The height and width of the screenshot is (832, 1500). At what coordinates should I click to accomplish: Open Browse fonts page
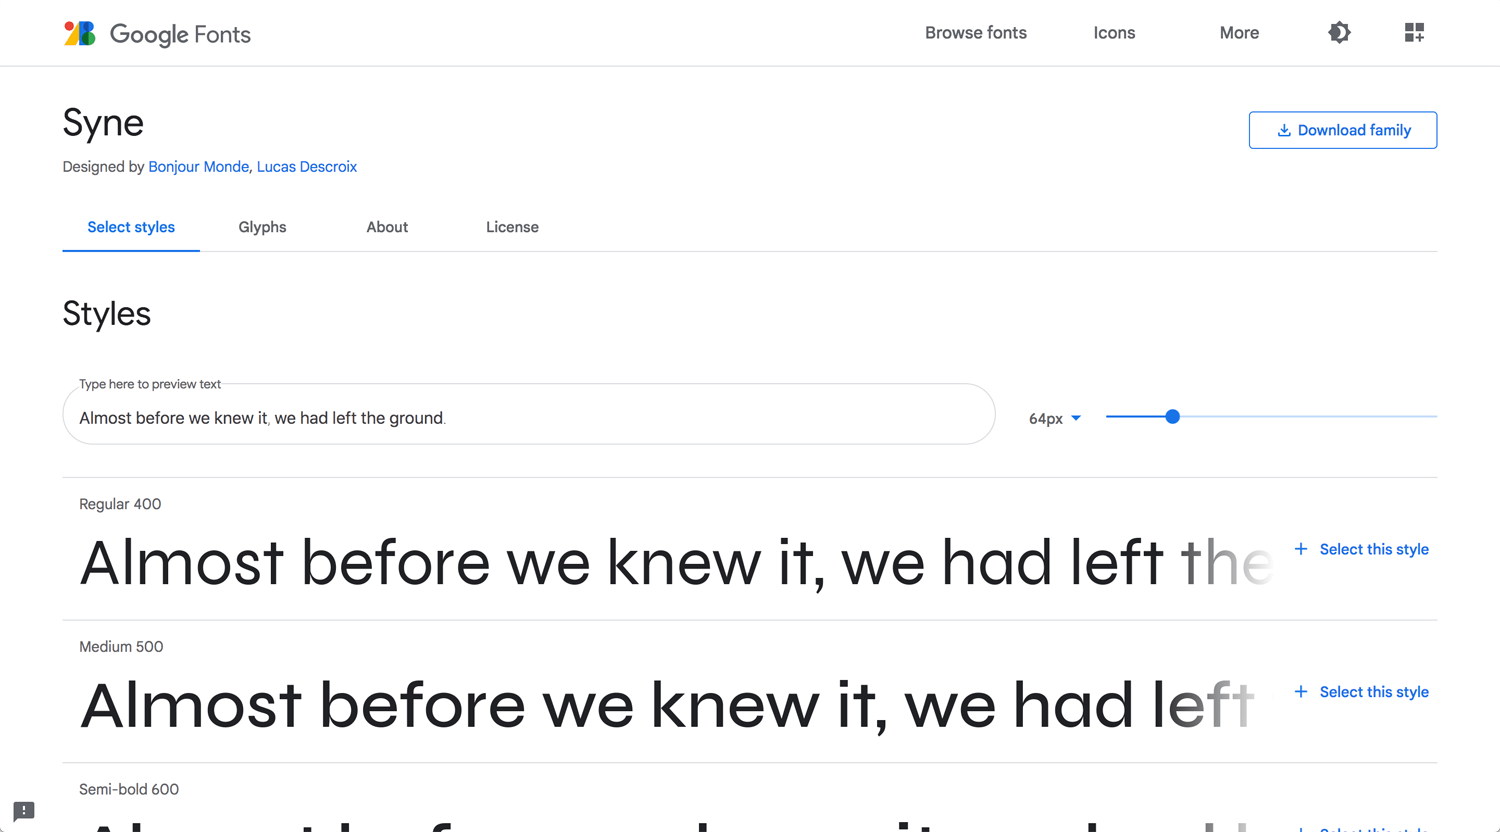click(x=976, y=33)
